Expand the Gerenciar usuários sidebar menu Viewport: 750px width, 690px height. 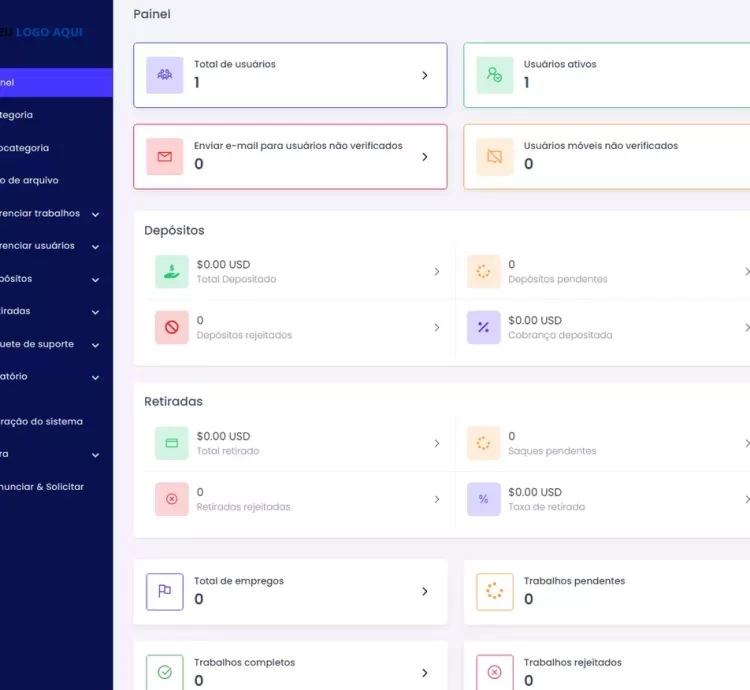click(95, 246)
